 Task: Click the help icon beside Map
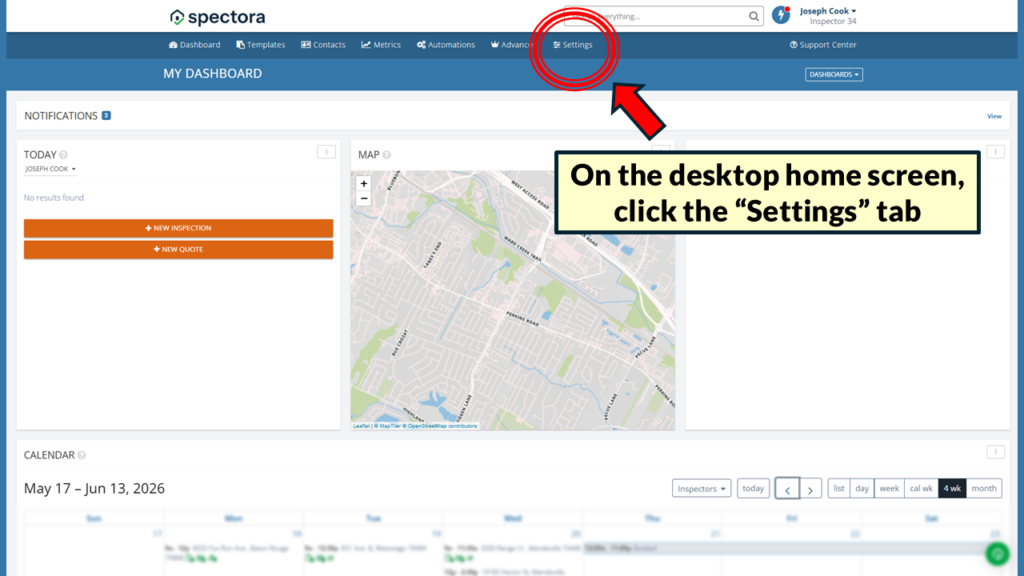[387, 155]
